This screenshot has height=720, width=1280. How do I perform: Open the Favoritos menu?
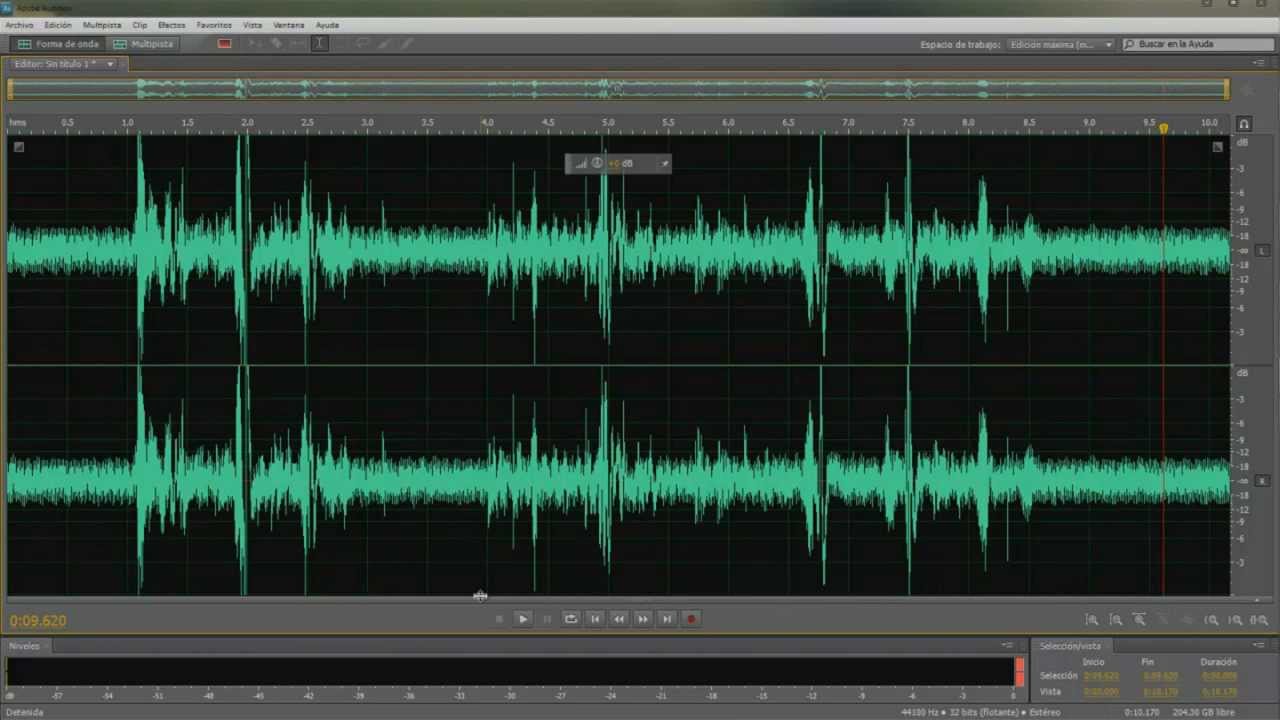214,25
